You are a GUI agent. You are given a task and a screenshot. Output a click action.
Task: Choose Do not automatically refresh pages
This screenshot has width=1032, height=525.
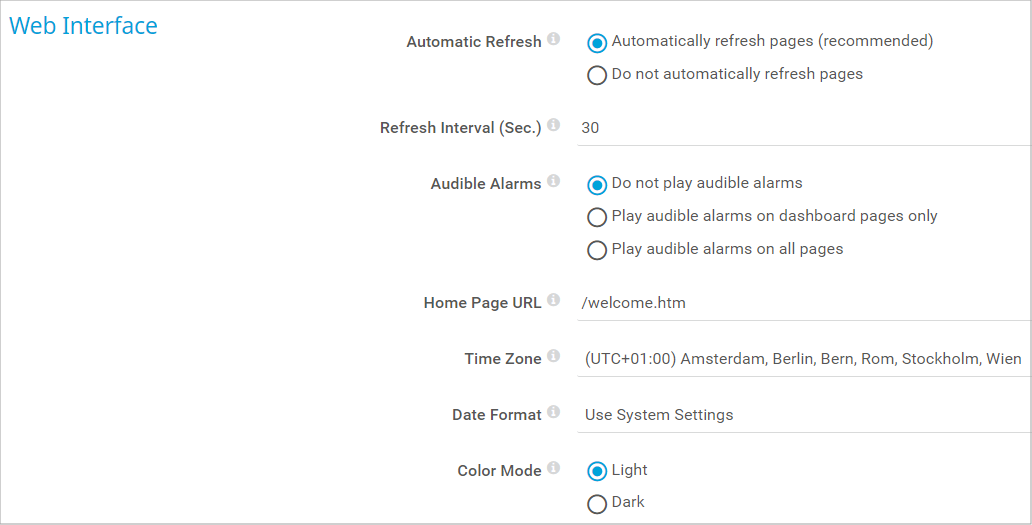pyautogui.click(x=597, y=75)
